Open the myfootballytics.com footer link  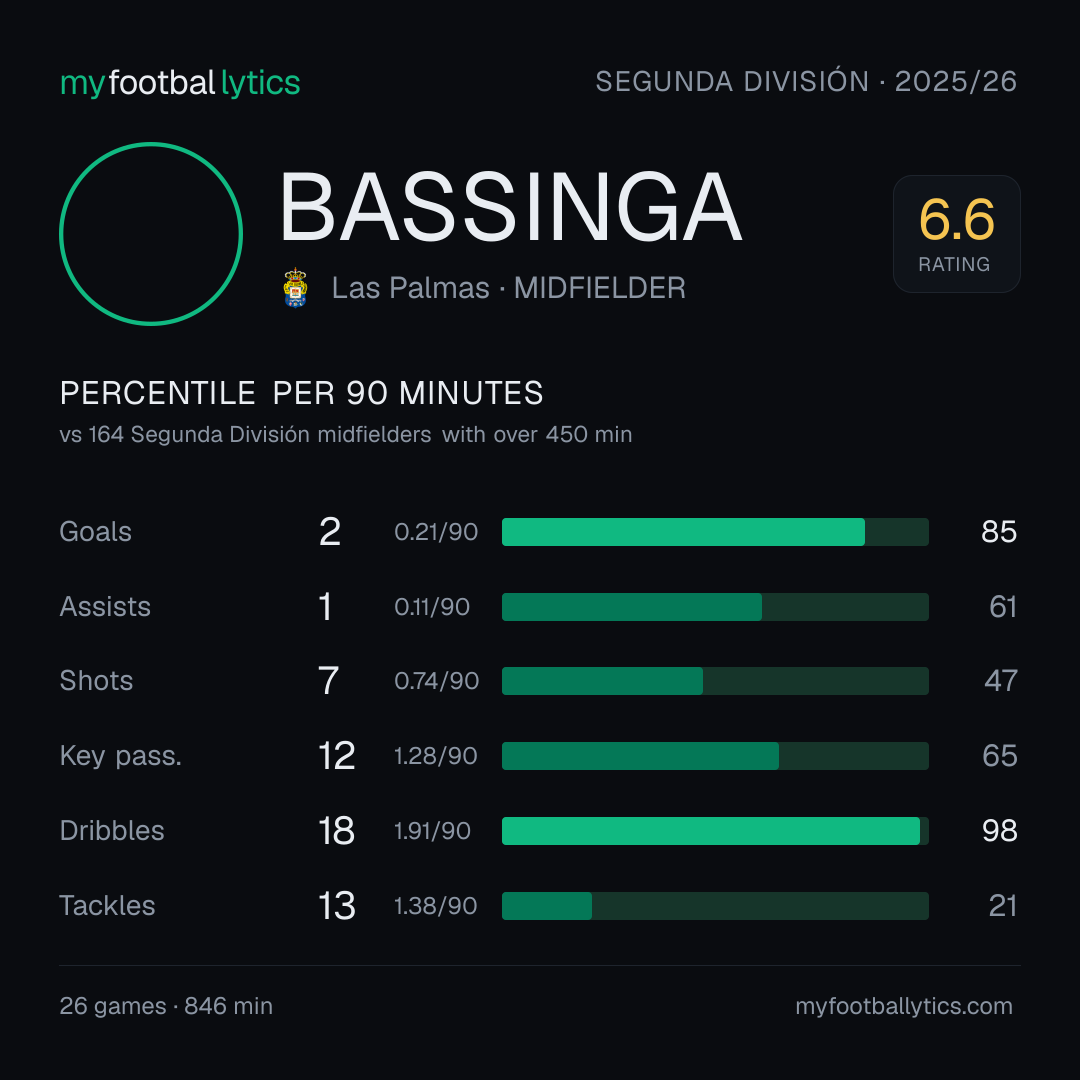[904, 1006]
